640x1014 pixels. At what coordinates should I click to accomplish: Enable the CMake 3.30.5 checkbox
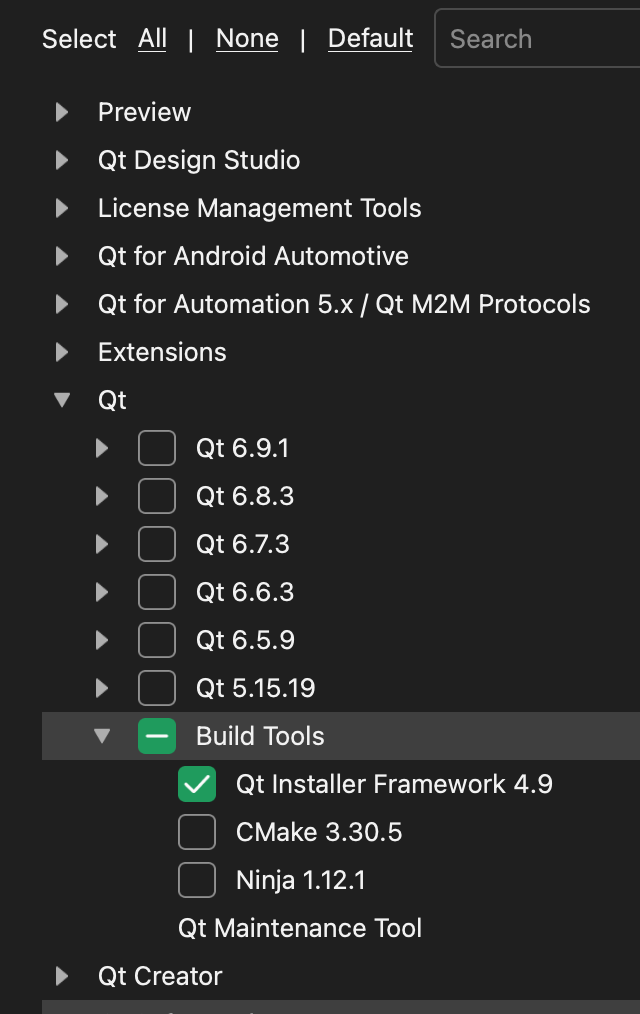[x=197, y=832]
